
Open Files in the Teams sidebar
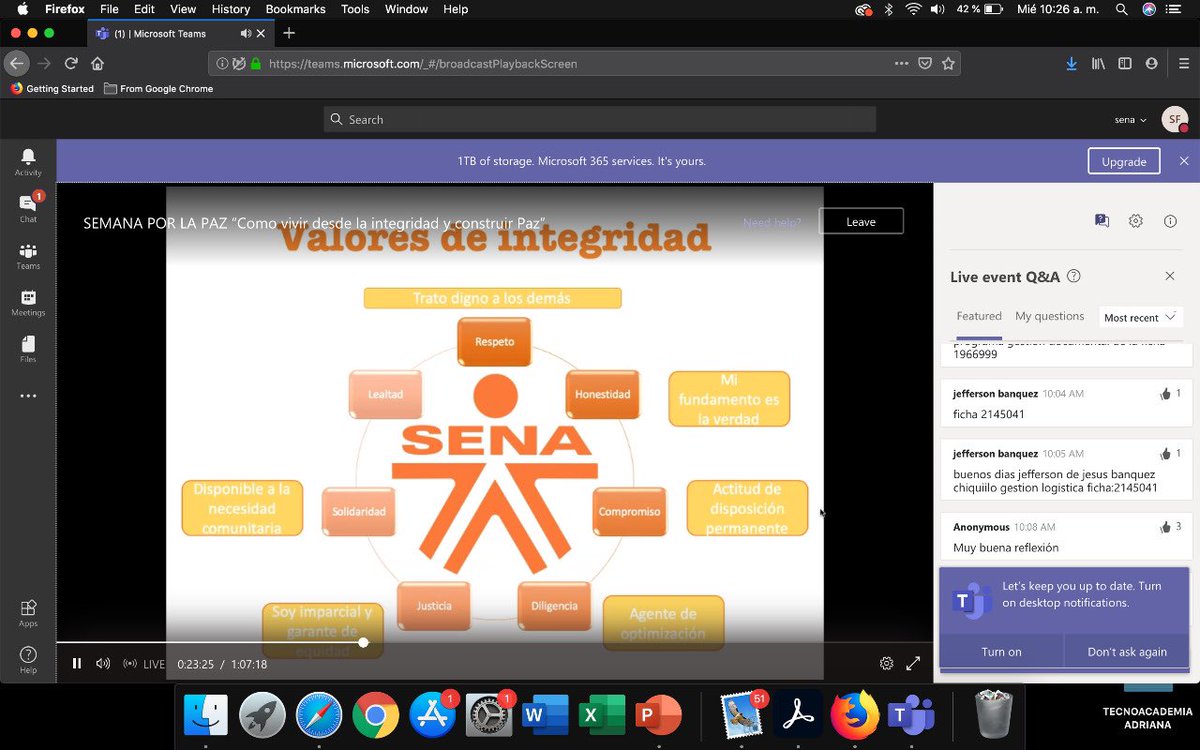[28, 349]
